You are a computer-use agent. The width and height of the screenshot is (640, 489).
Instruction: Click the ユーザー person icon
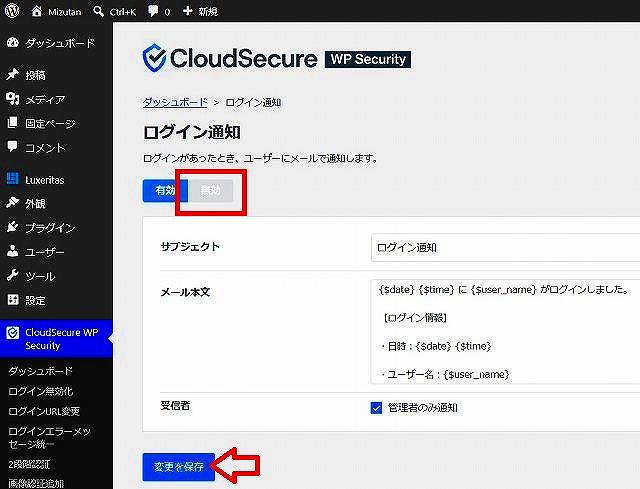[x=13, y=251]
